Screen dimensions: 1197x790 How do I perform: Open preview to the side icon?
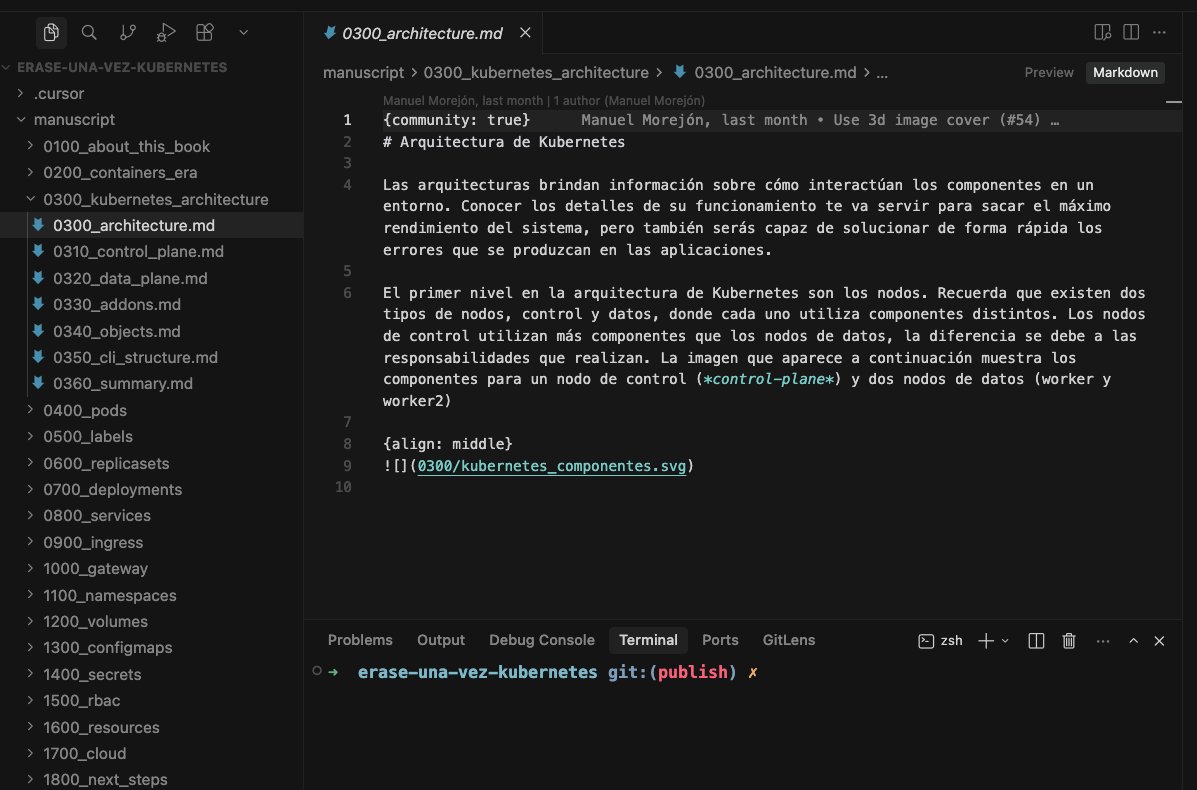(x=1102, y=32)
